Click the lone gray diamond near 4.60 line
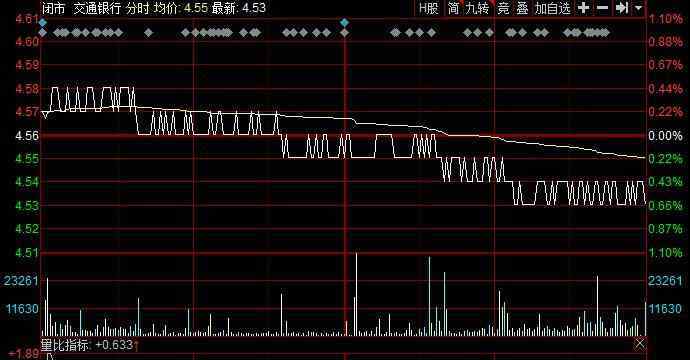Image resolution: width=690 pixels, height=360 pixels. point(149,33)
